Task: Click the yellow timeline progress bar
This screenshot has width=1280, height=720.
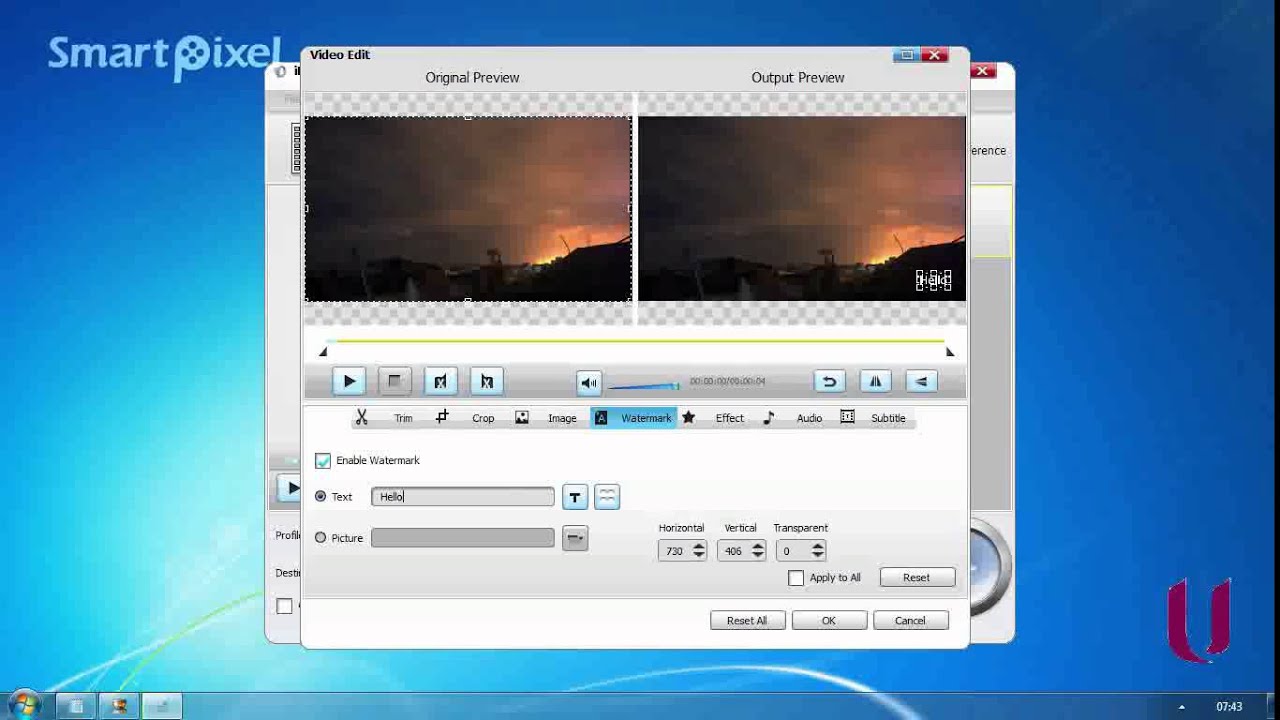Action: (x=636, y=341)
